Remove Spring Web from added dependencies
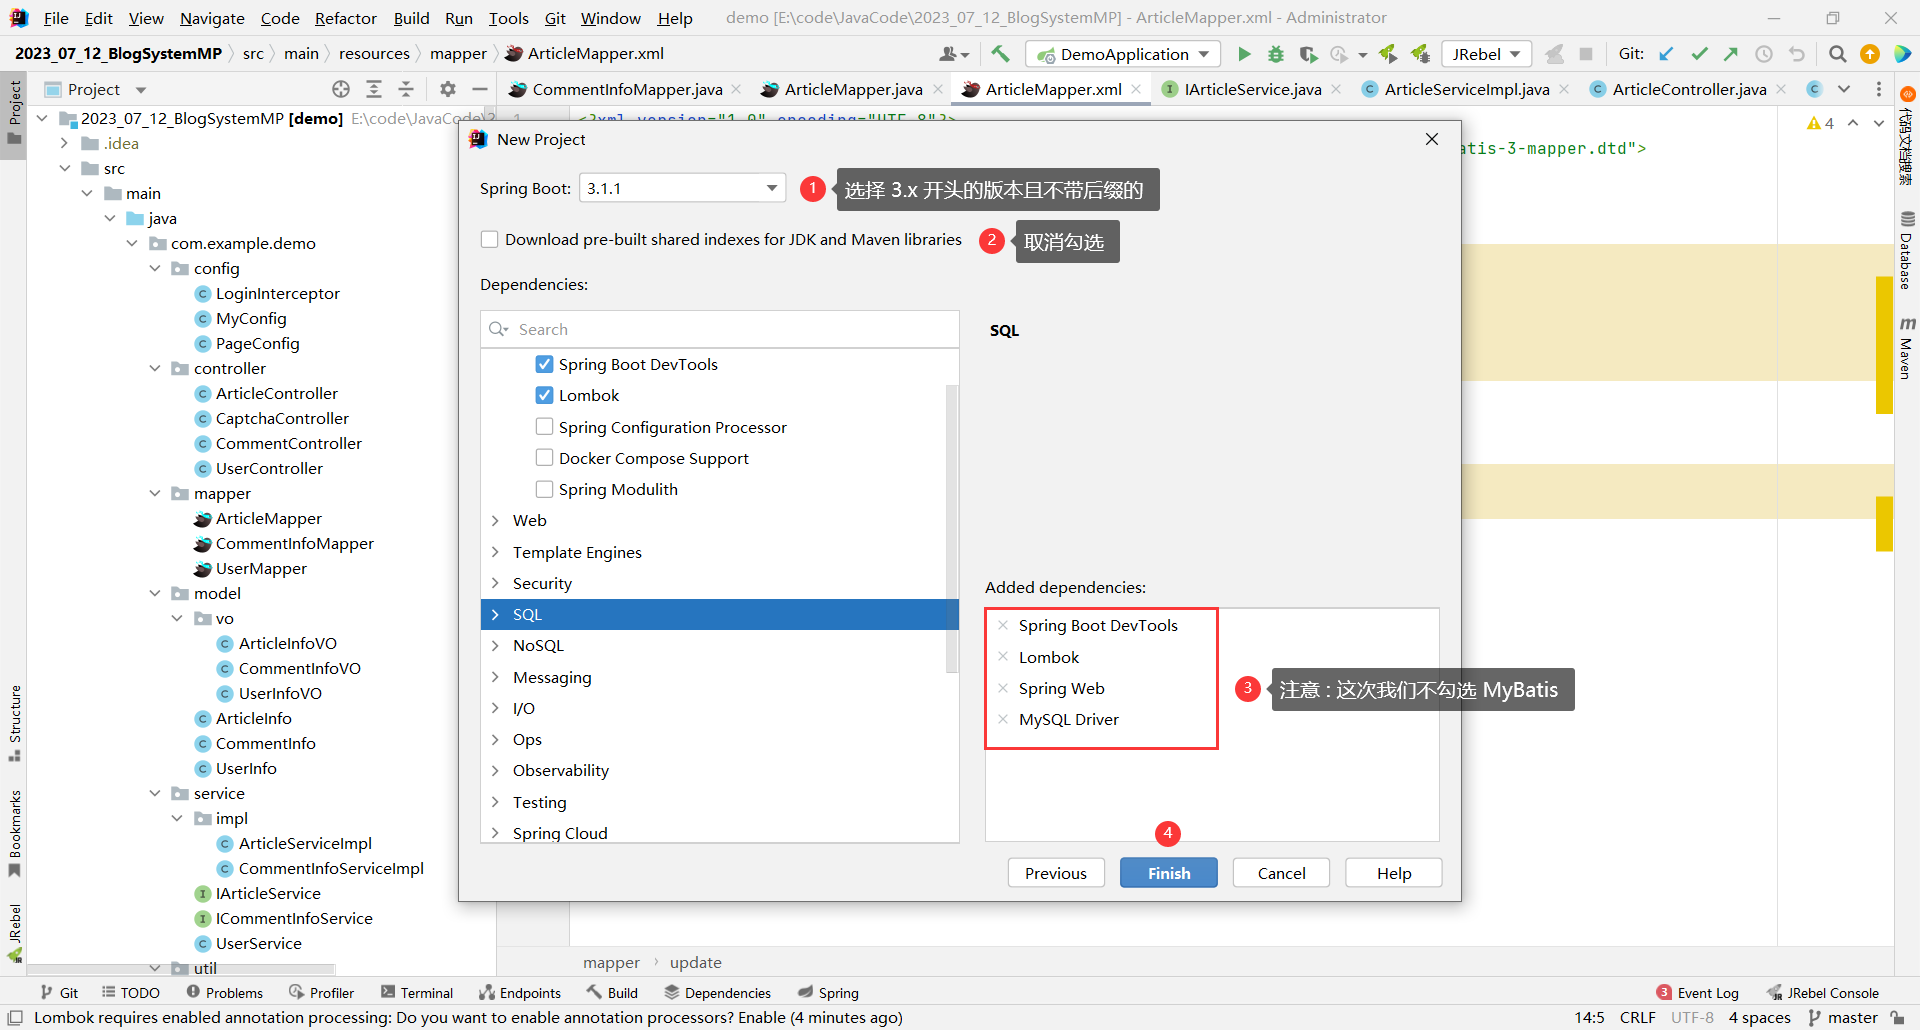1920x1030 pixels. click(x=1003, y=688)
